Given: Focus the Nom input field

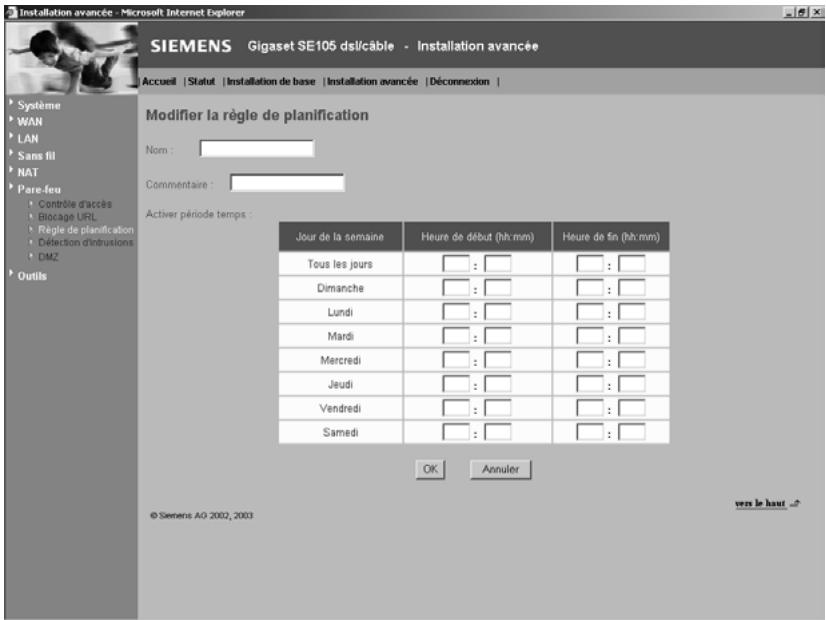Looking at the screenshot, I should [257, 149].
